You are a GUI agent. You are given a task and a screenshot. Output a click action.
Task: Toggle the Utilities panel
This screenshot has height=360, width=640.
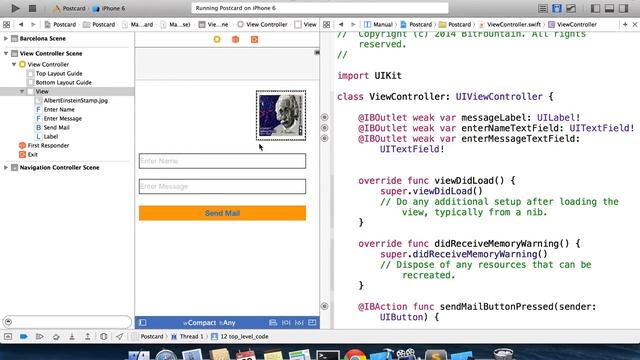click(x=623, y=8)
